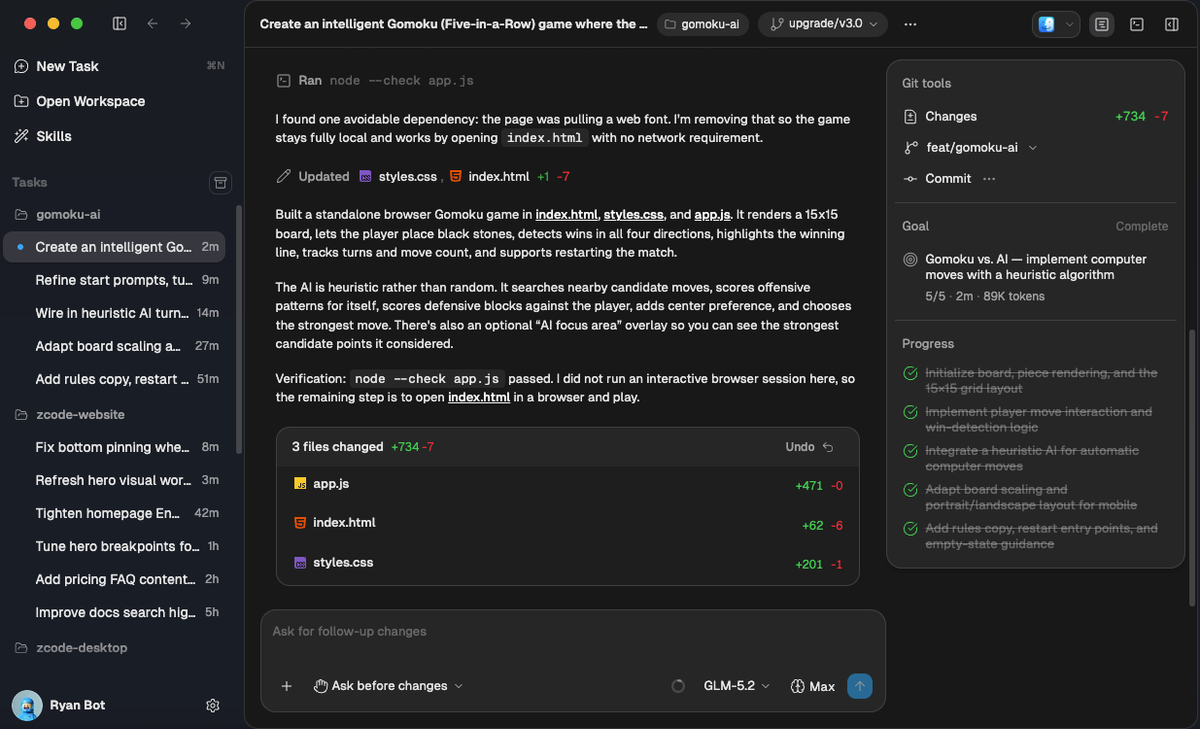The image size is (1200, 729).
Task: Open task 'Add pricing FAQ content...'
Action: [115, 579]
